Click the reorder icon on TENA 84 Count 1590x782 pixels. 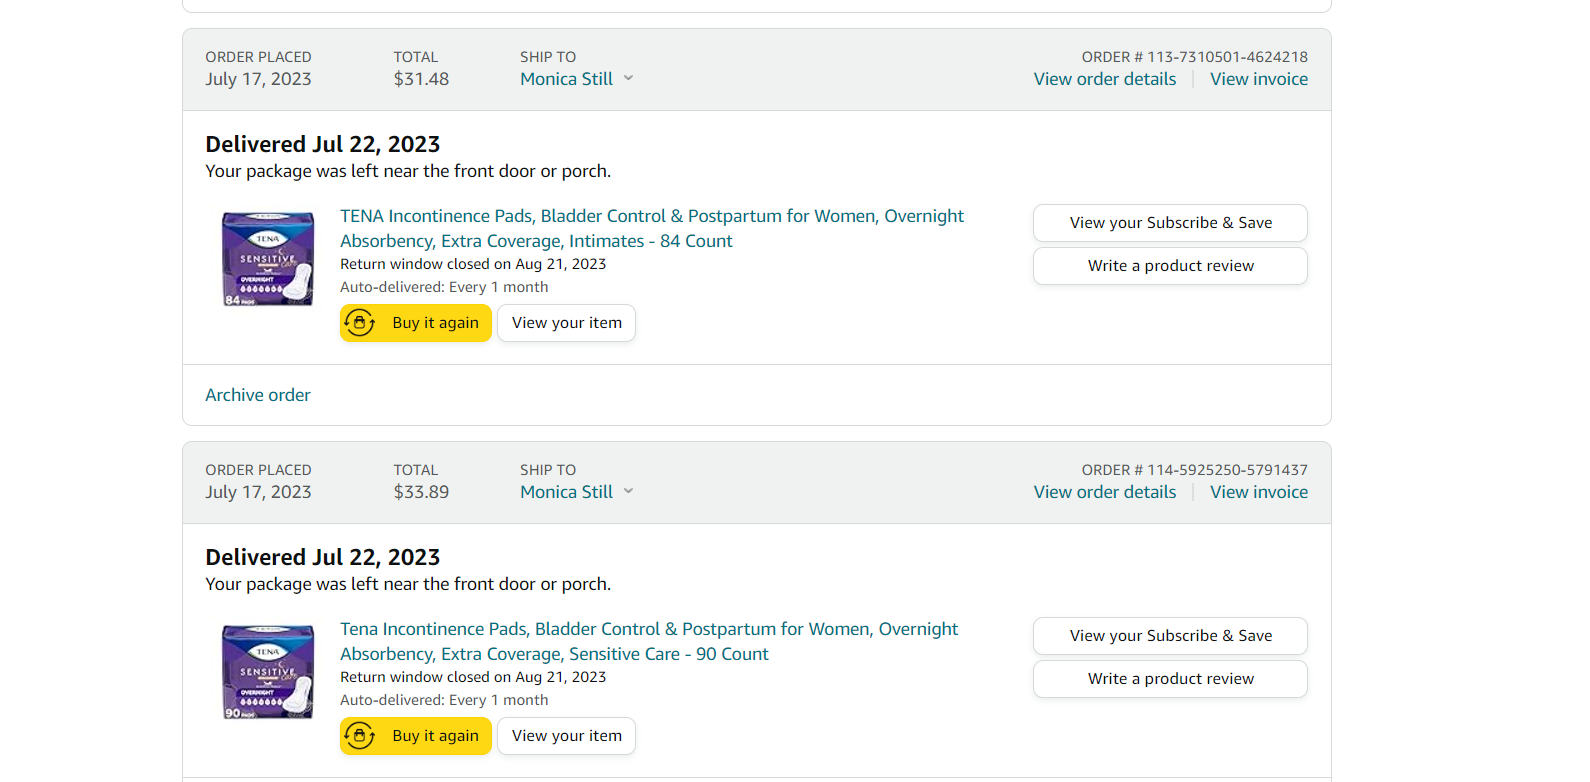360,323
